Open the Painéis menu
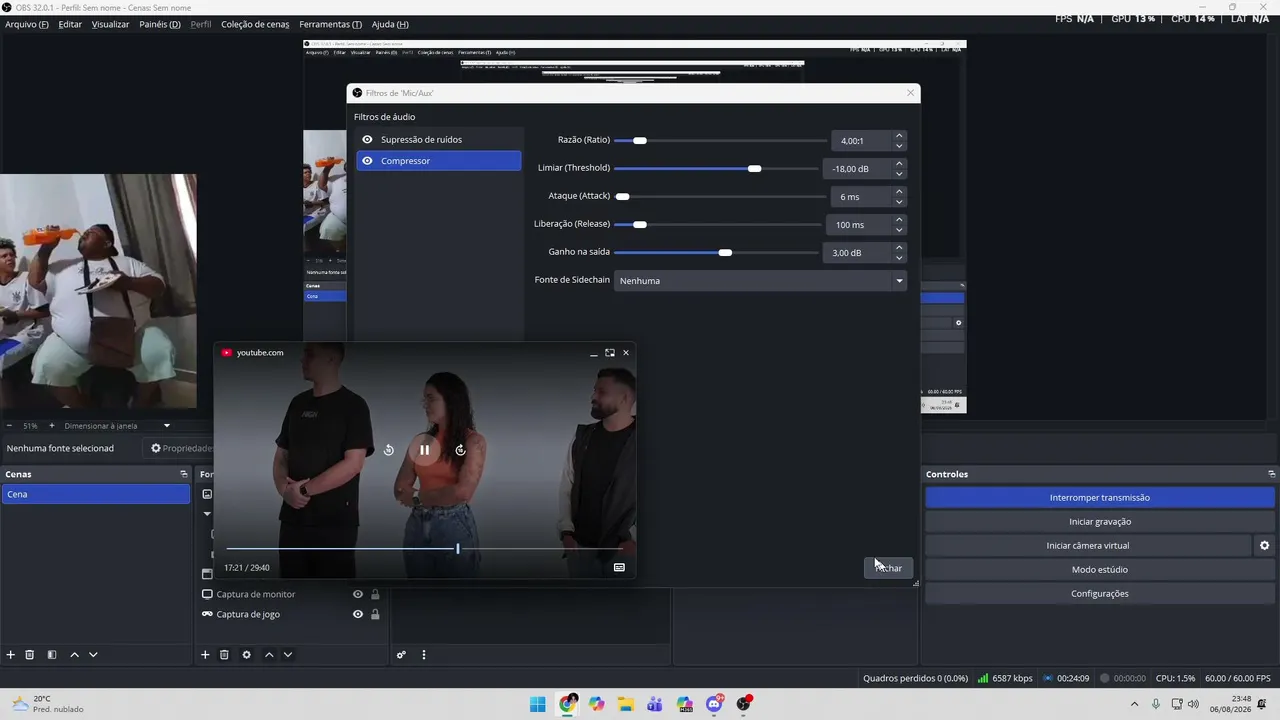Viewport: 1280px width, 720px height. point(160,24)
